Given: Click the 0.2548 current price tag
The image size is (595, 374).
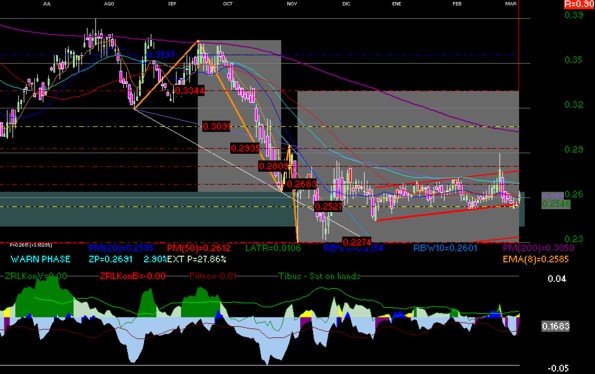Looking at the screenshot, I should 556,204.
